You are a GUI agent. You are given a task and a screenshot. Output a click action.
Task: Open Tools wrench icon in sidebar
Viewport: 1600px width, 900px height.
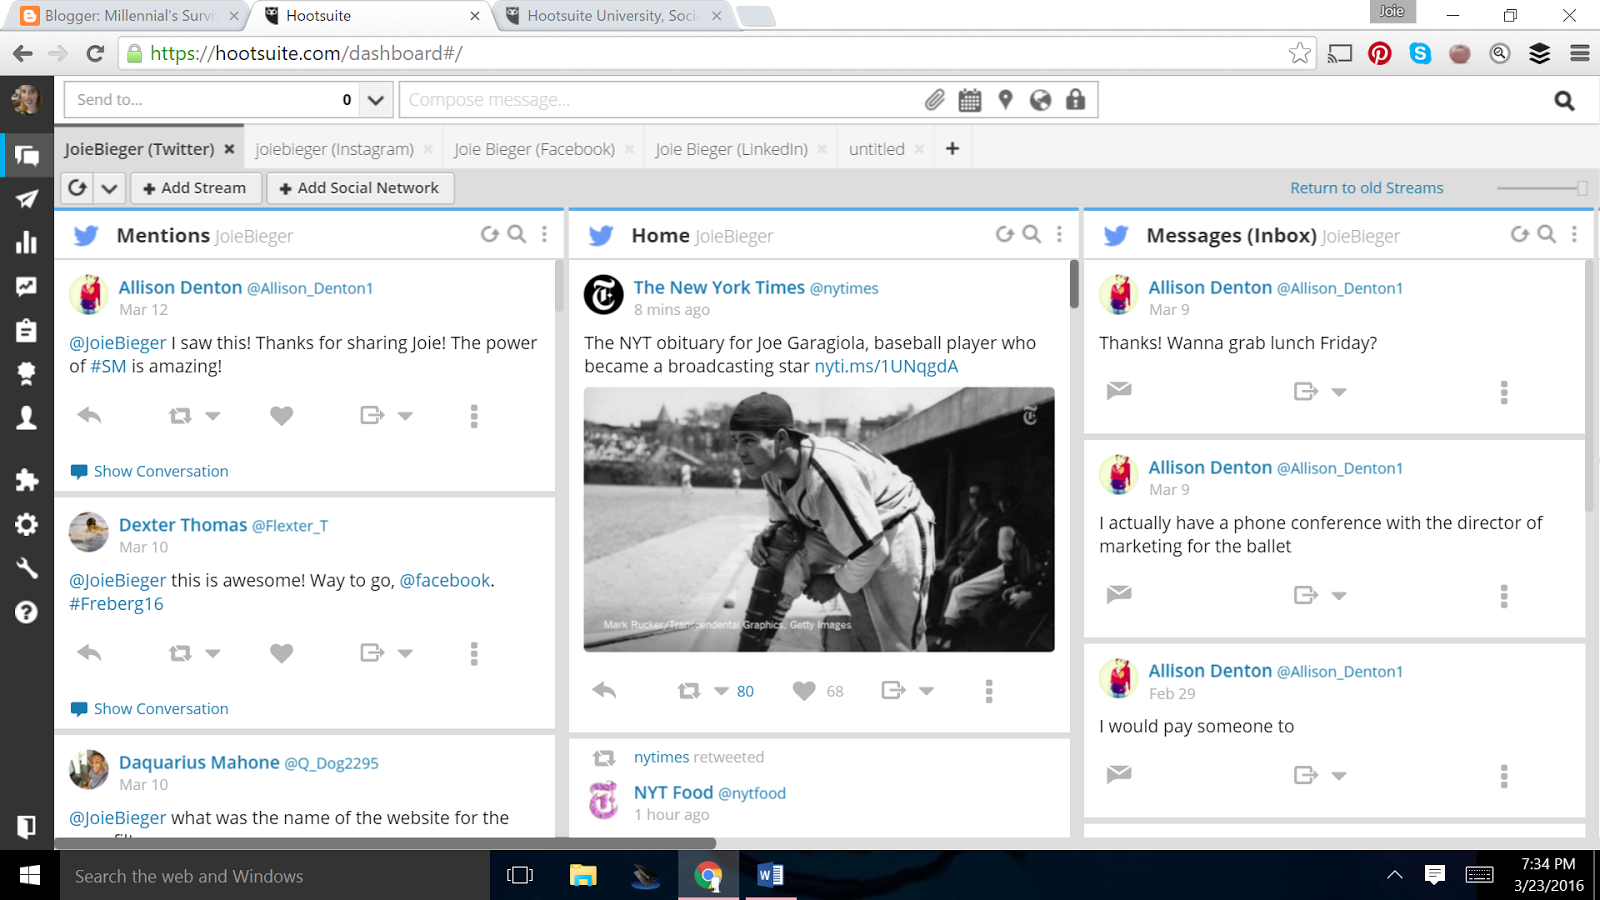coord(27,568)
